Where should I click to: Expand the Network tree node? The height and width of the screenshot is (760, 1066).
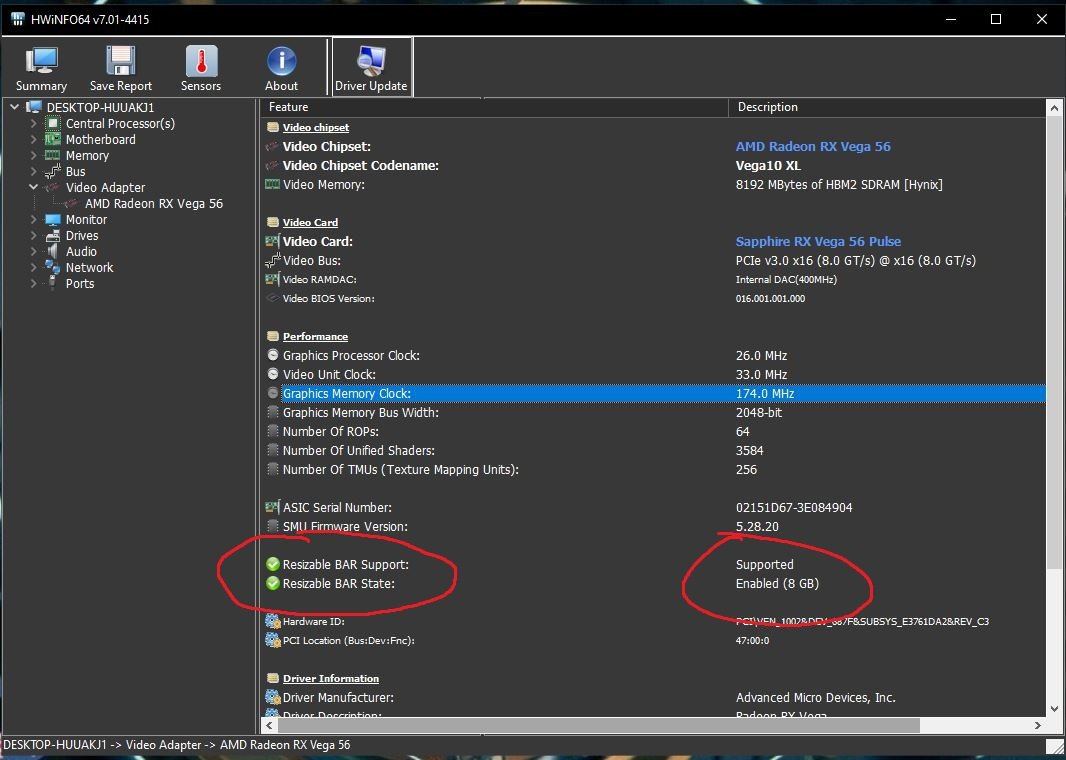33,267
